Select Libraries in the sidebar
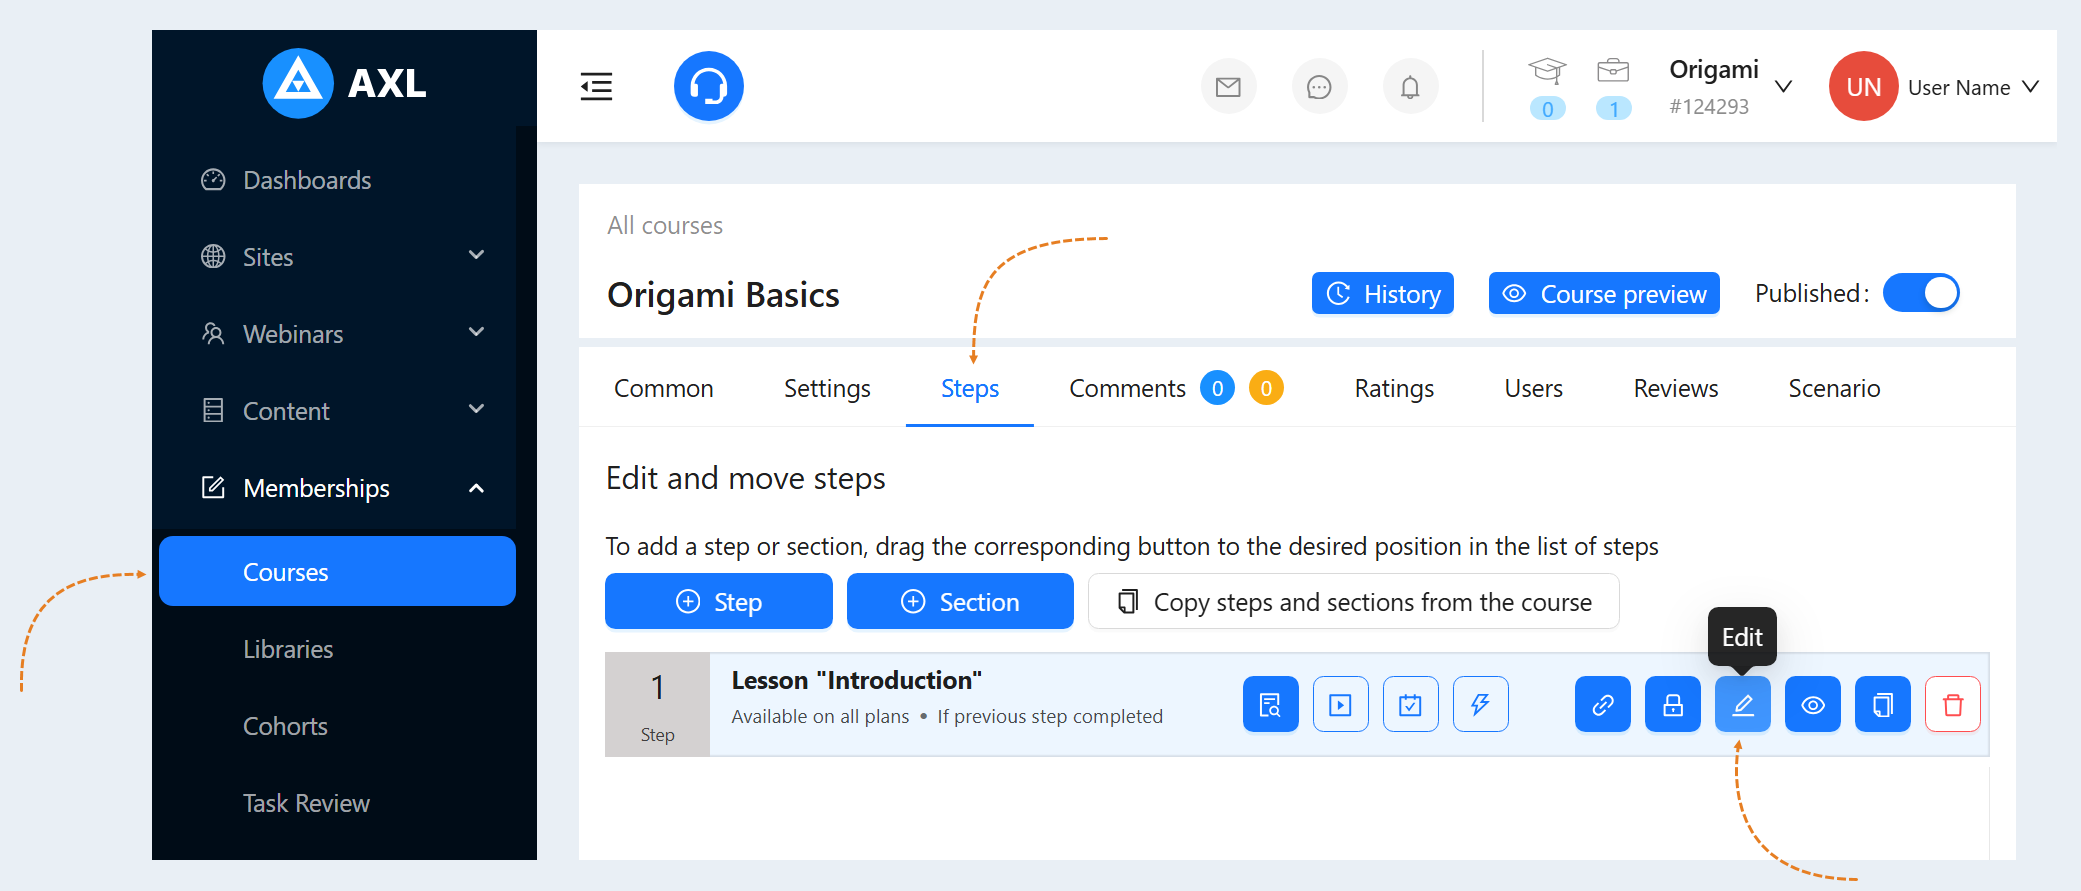 288,649
